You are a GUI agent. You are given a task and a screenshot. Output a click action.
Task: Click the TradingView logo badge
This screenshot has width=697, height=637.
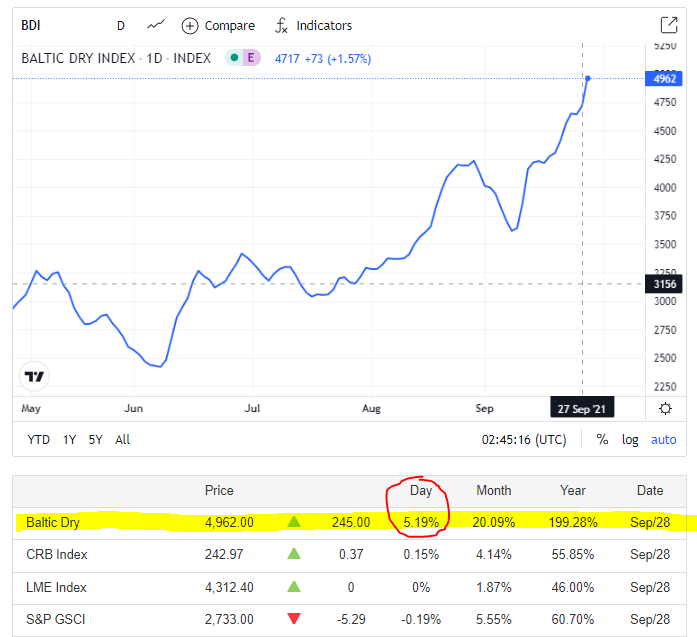34,377
